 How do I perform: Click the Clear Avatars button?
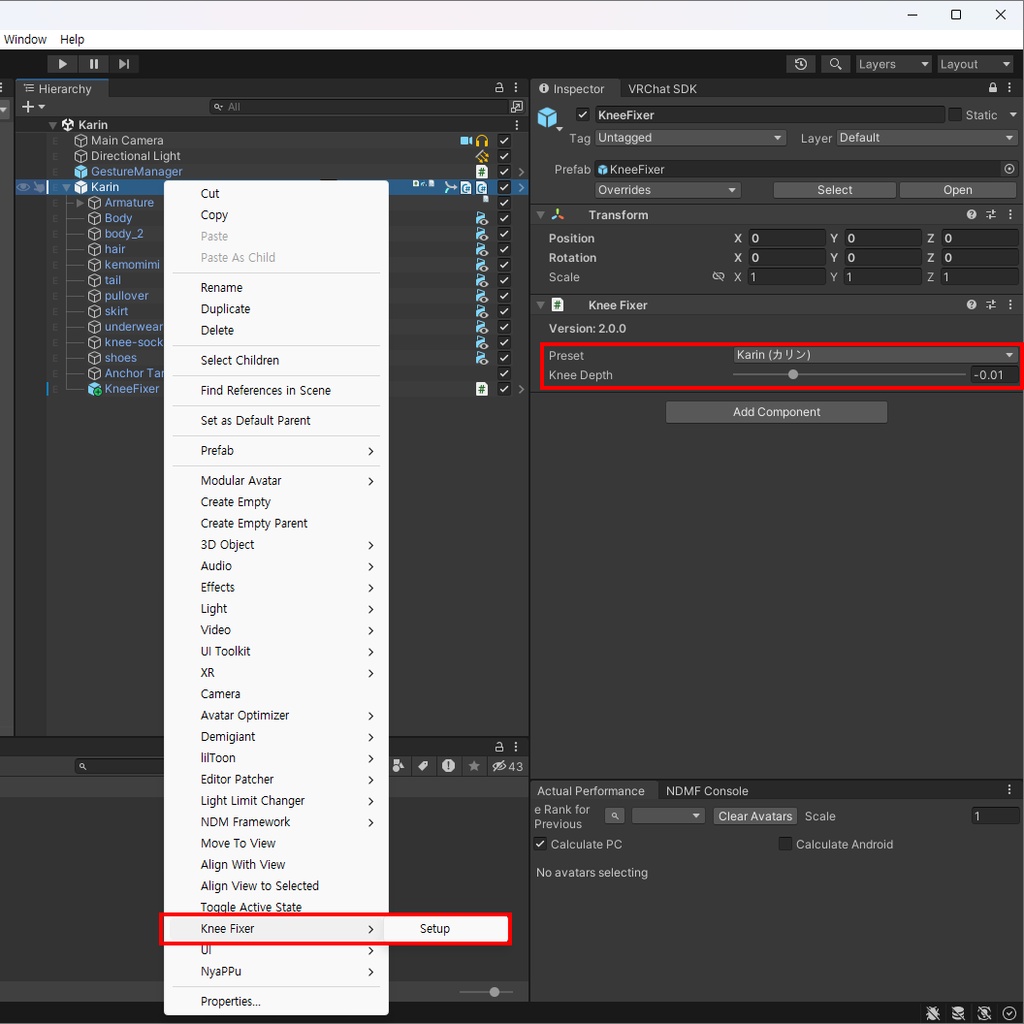755,816
